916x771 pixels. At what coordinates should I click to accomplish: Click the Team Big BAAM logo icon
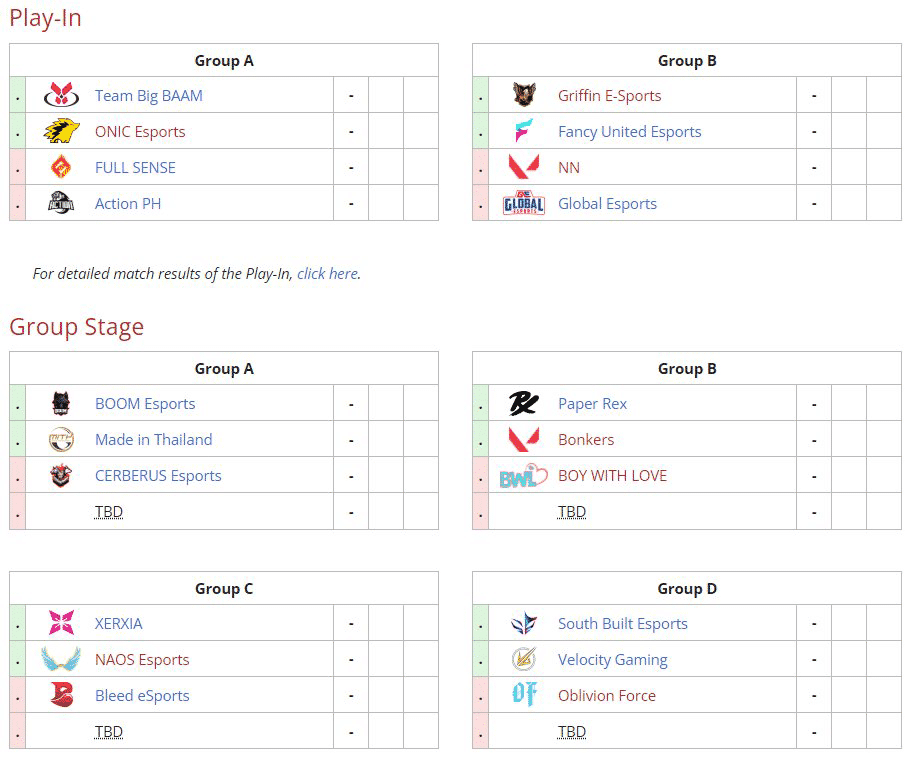coord(61,95)
